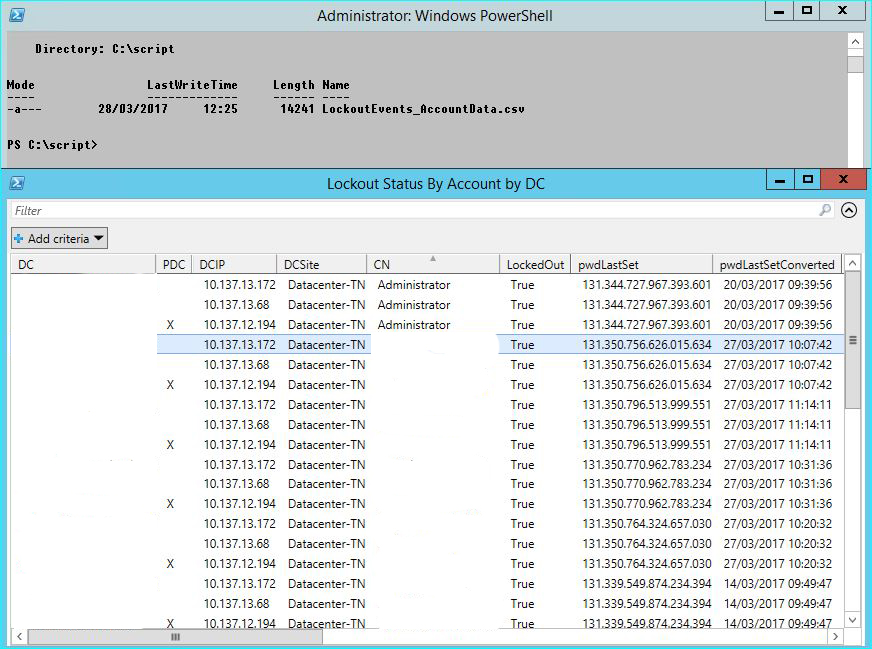Image resolution: width=872 pixels, height=649 pixels.
Task: Sort by the DC column header
Action: pyautogui.click(x=83, y=264)
